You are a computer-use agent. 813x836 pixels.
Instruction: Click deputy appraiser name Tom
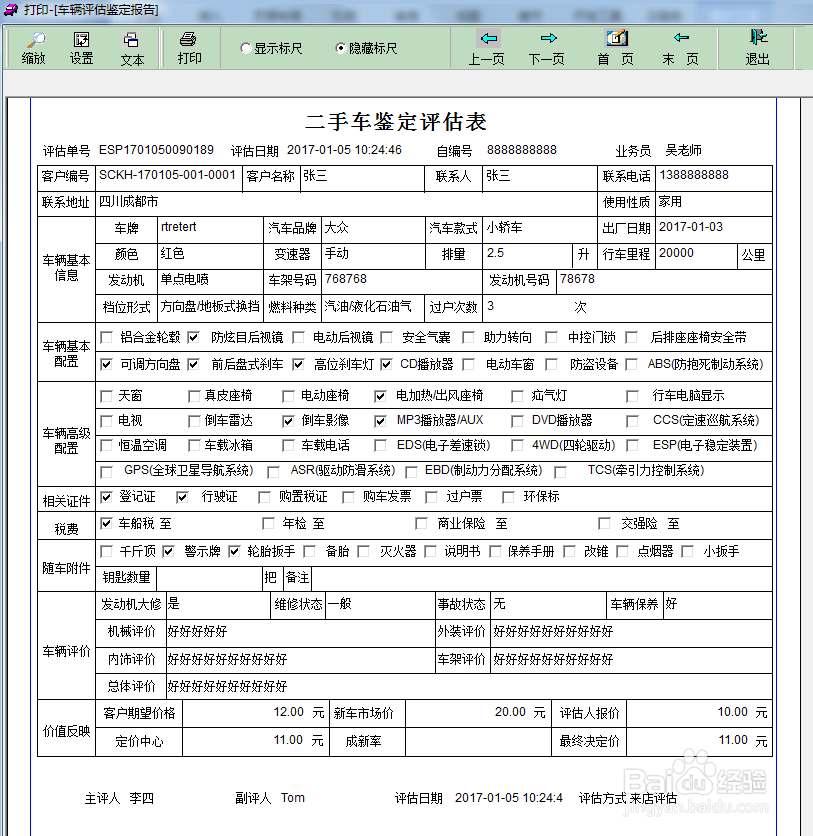point(293,798)
